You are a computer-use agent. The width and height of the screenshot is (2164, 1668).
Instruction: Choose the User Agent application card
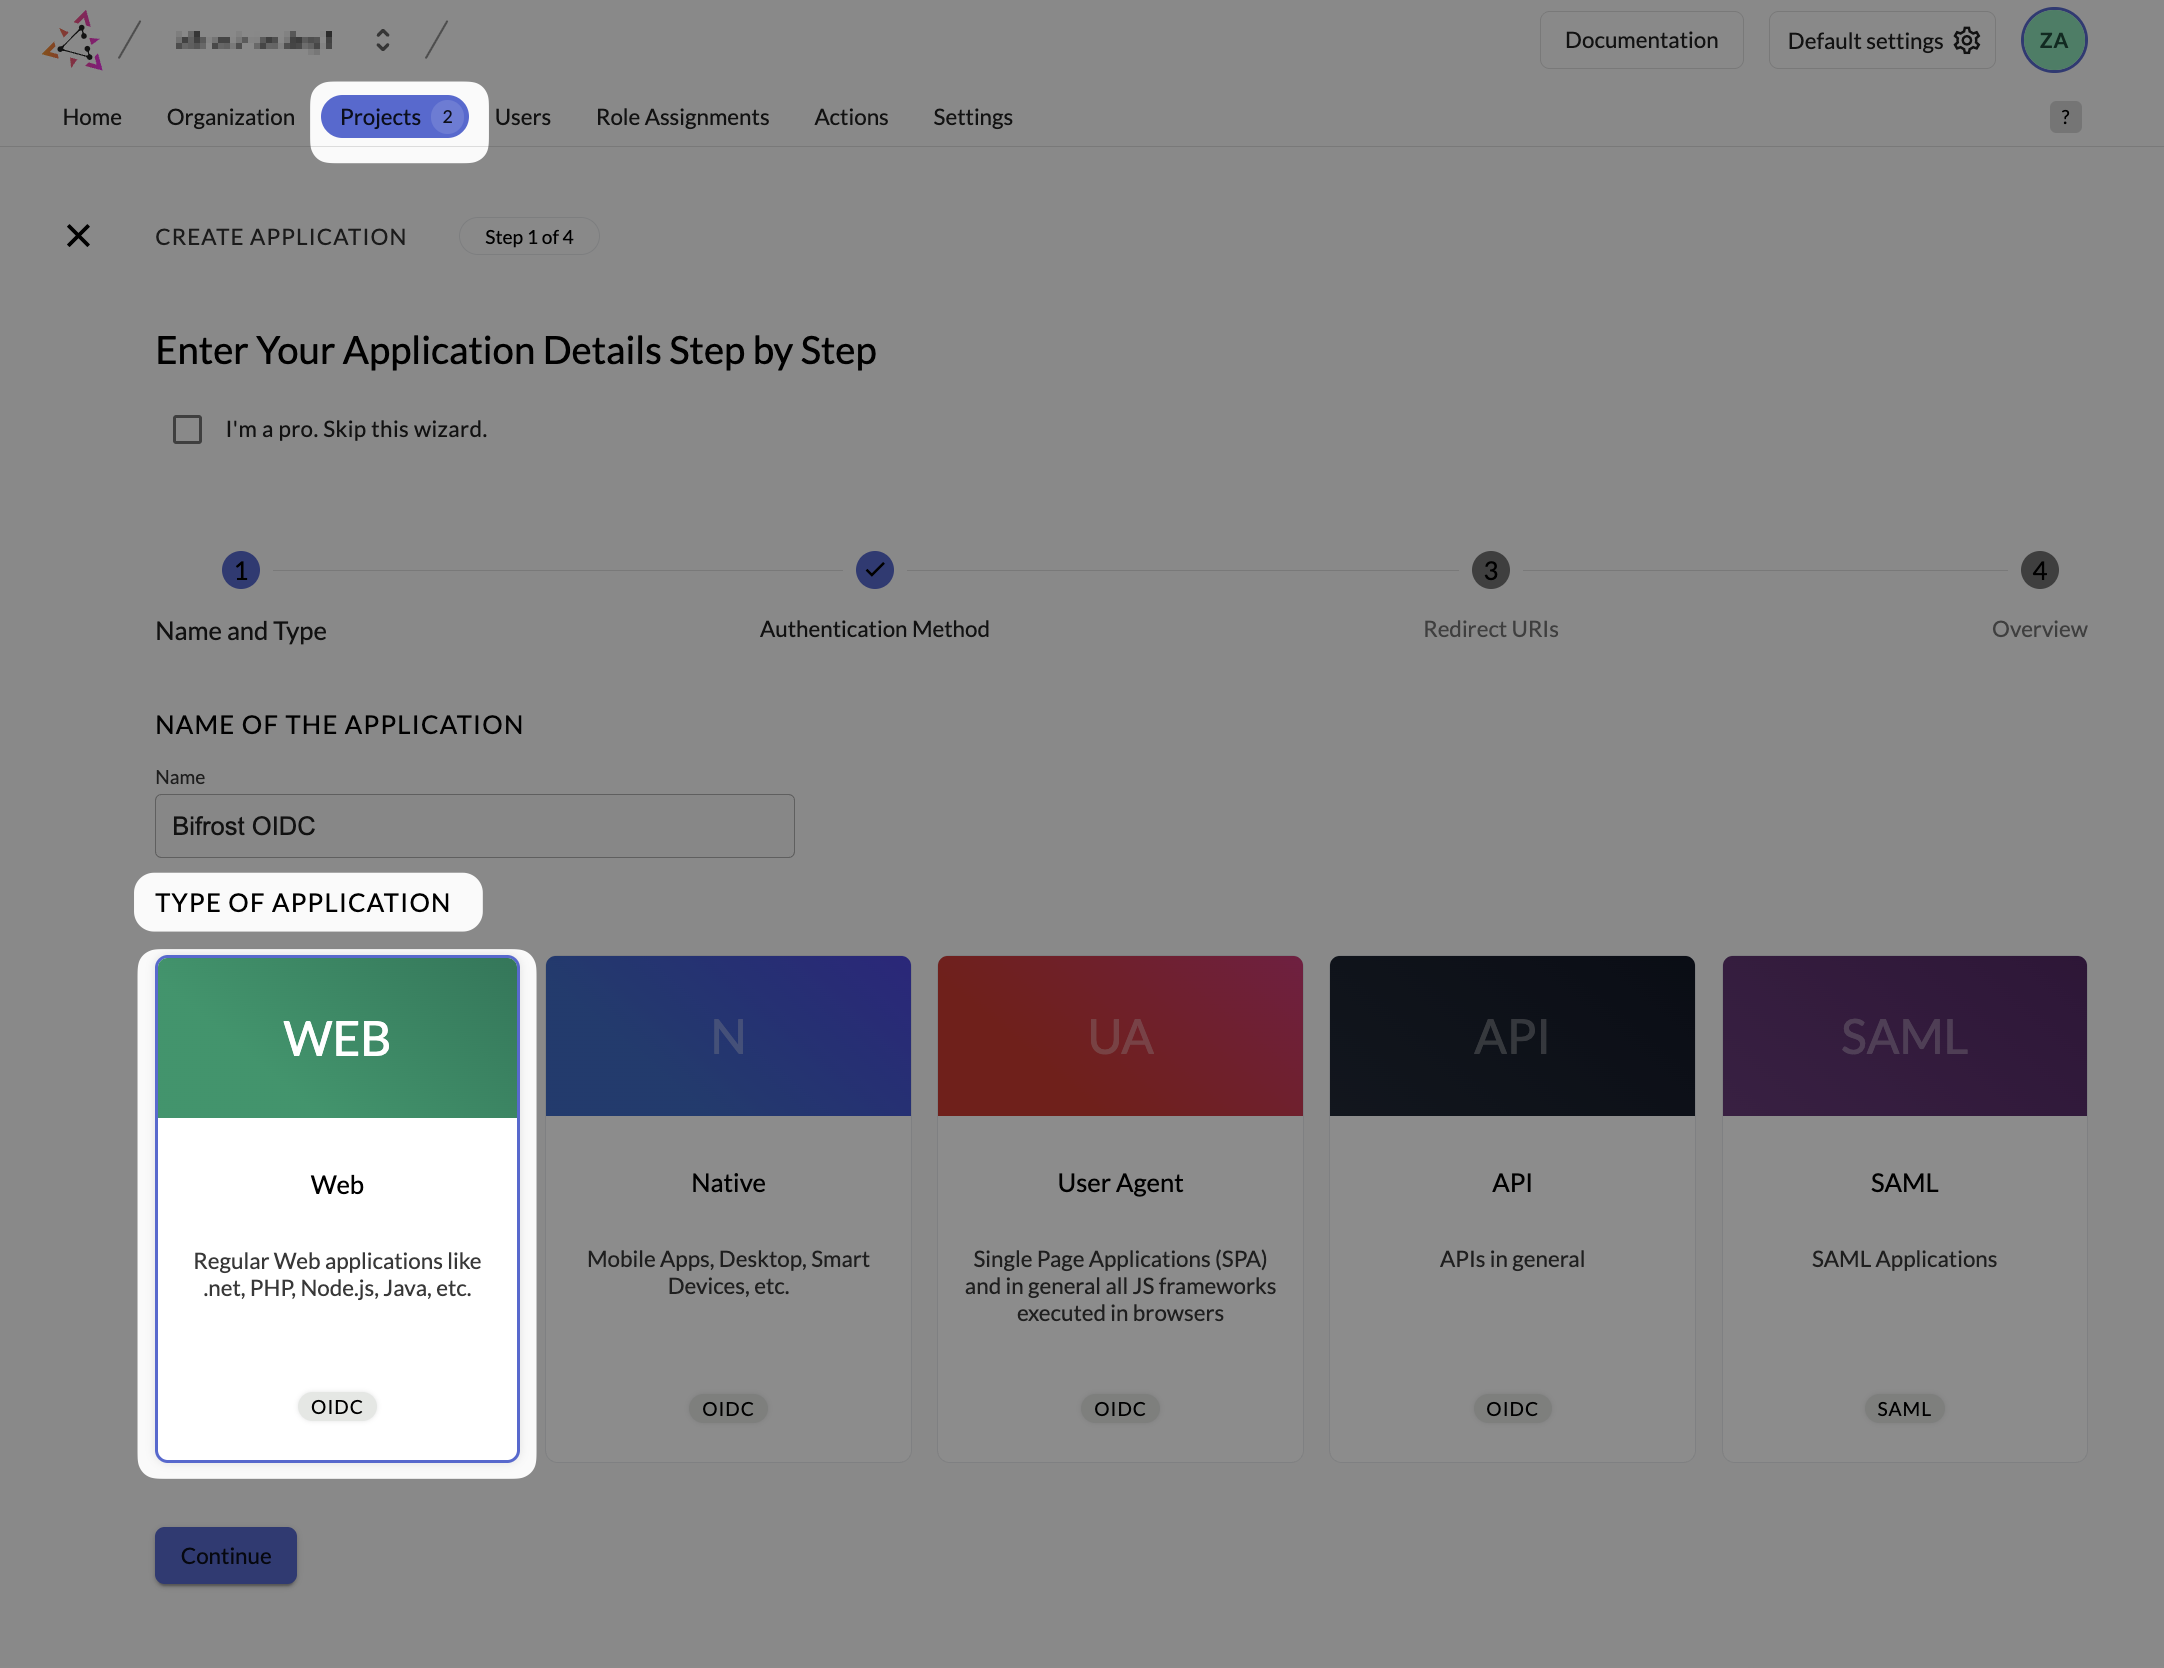click(1120, 1209)
